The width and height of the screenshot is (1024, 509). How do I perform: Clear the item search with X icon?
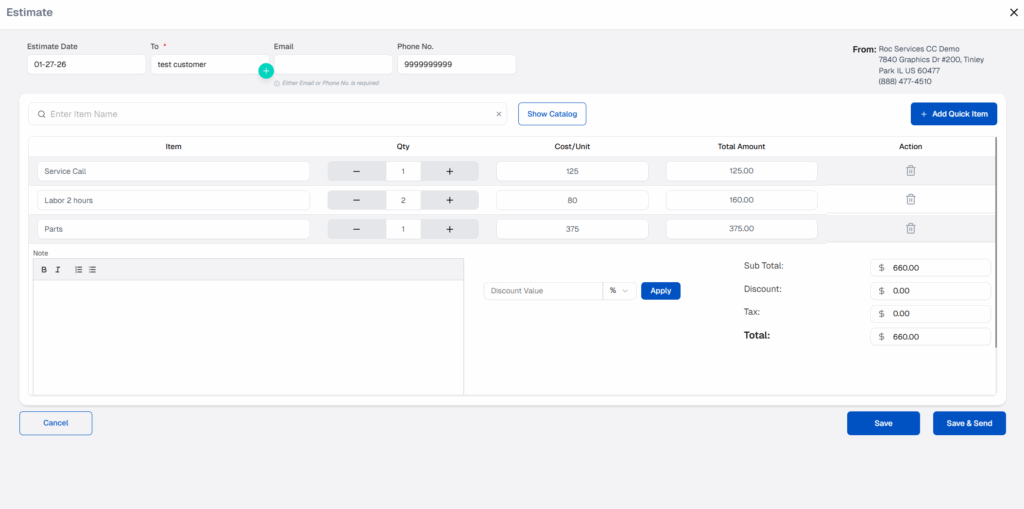(x=498, y=114)
